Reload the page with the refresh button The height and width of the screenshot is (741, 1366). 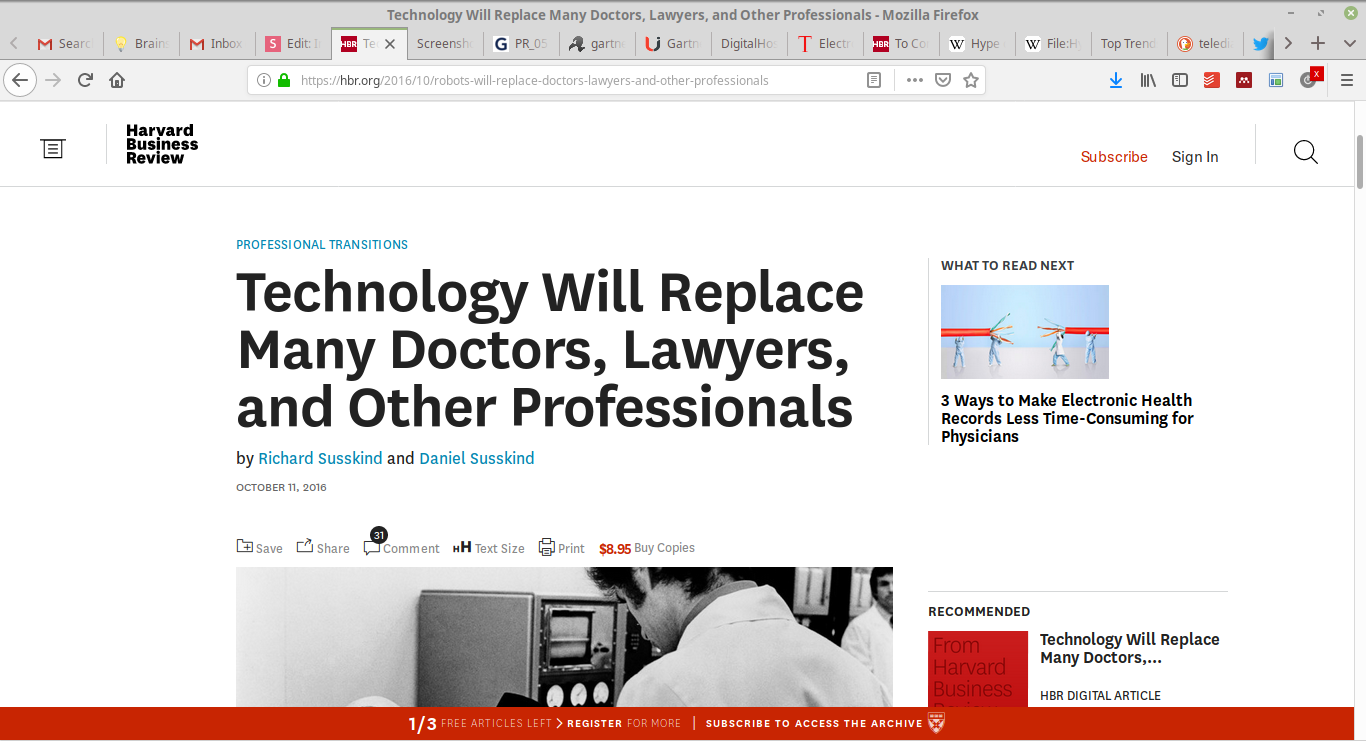click(x=85, y=80)
